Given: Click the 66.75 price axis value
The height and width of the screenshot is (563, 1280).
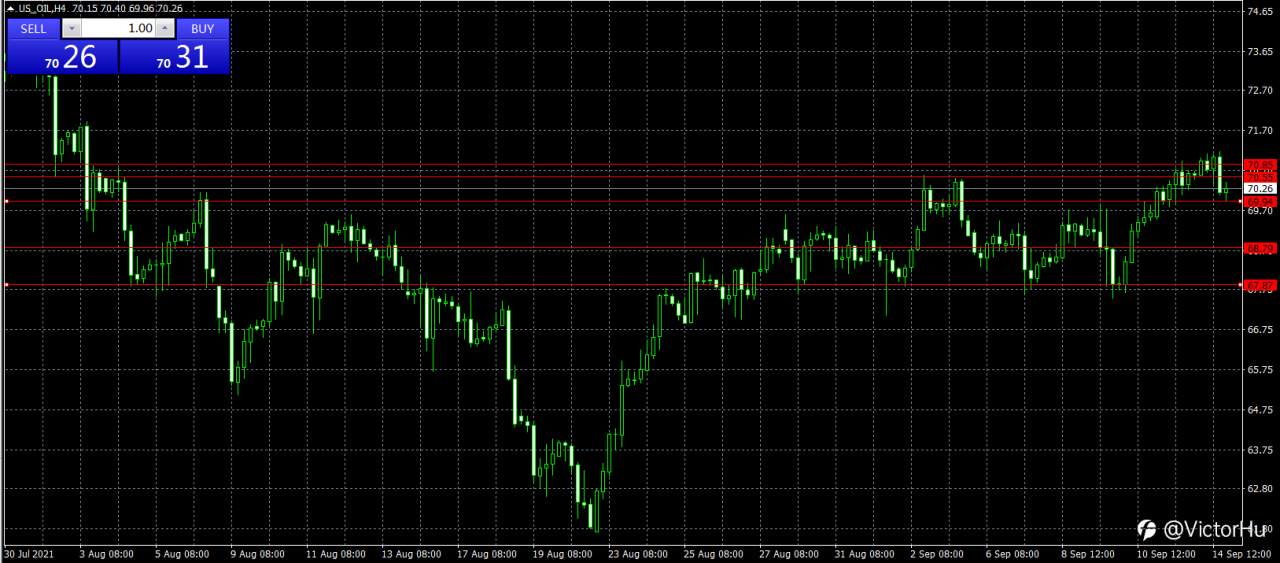Looking at the screenshot, I should pyautogui.click(x=1259, y=329).
